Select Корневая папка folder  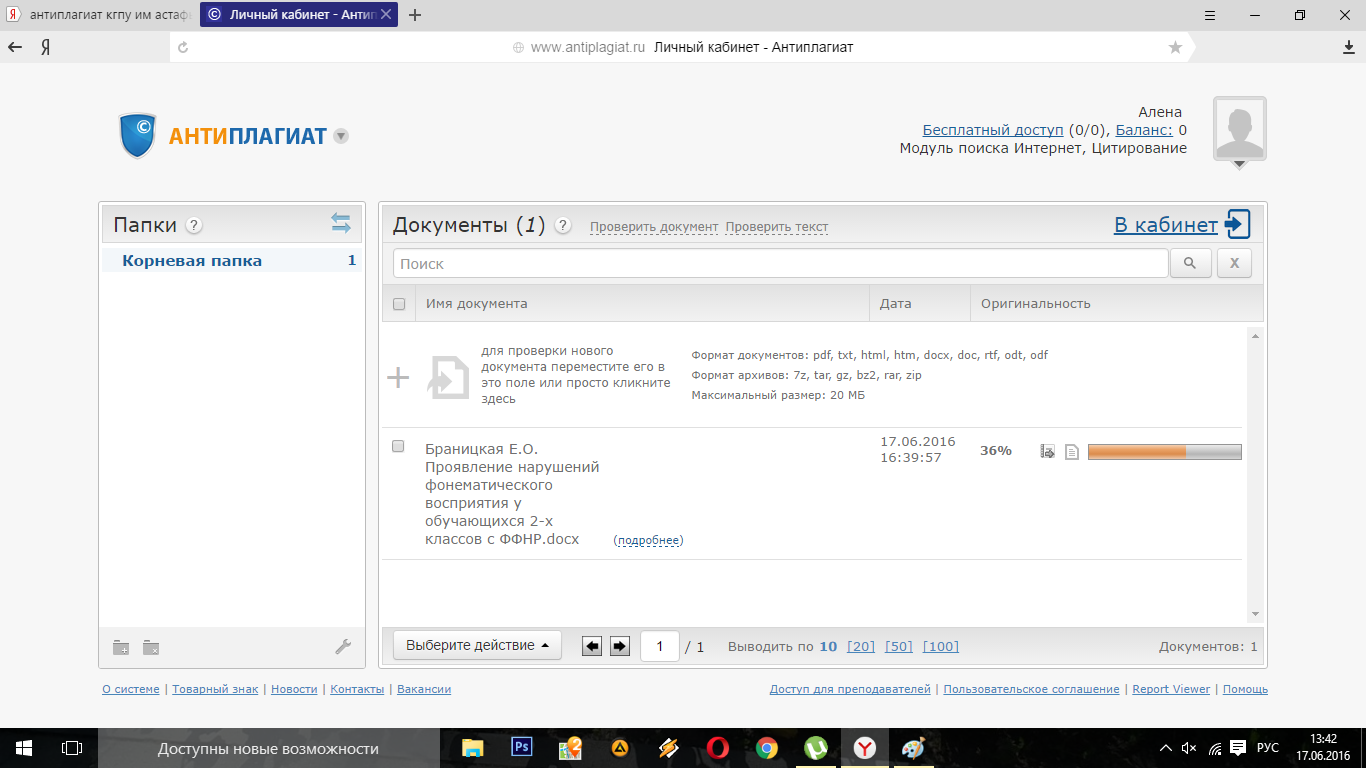click(192, 261)
